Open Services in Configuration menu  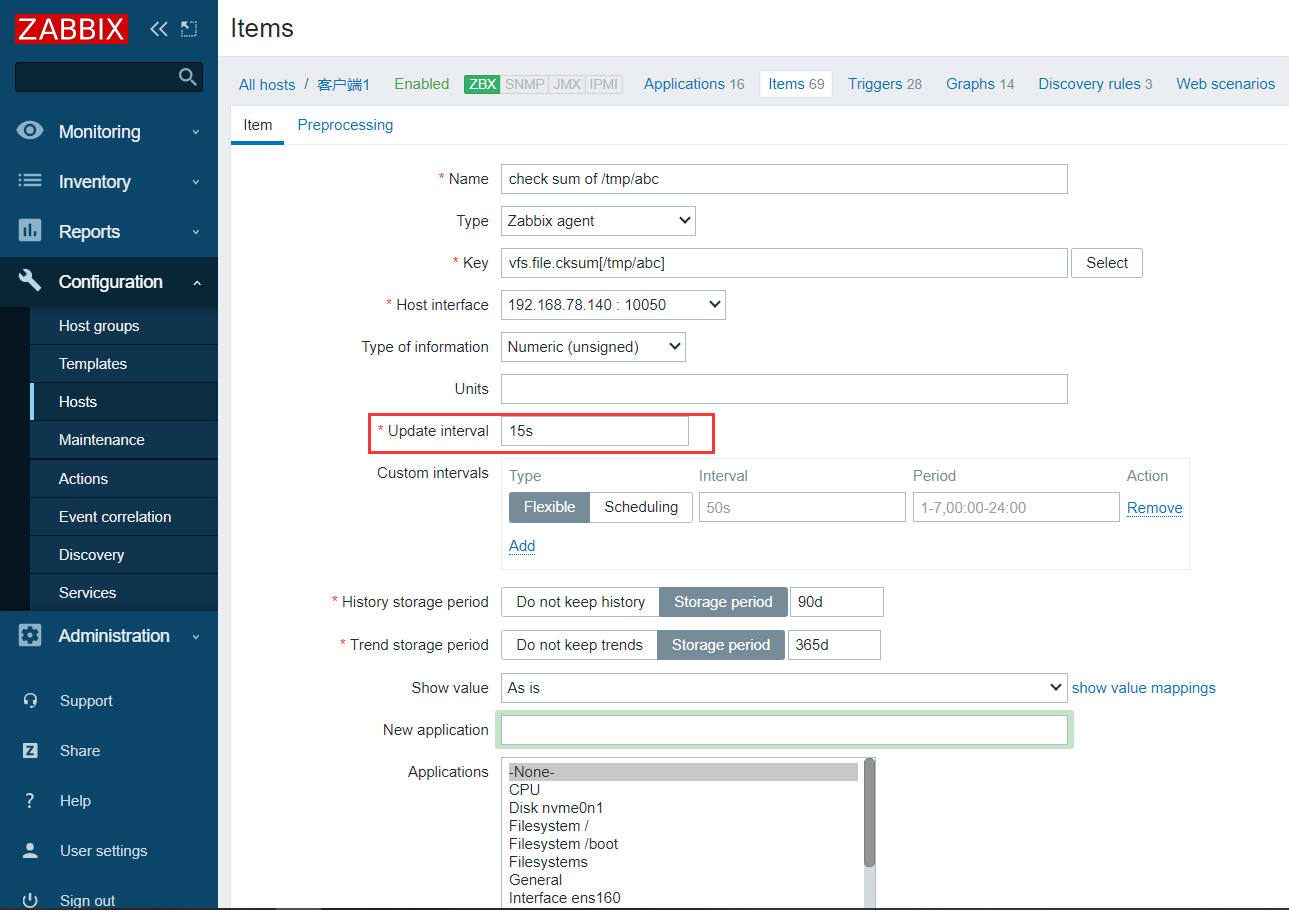coord(124,593)
